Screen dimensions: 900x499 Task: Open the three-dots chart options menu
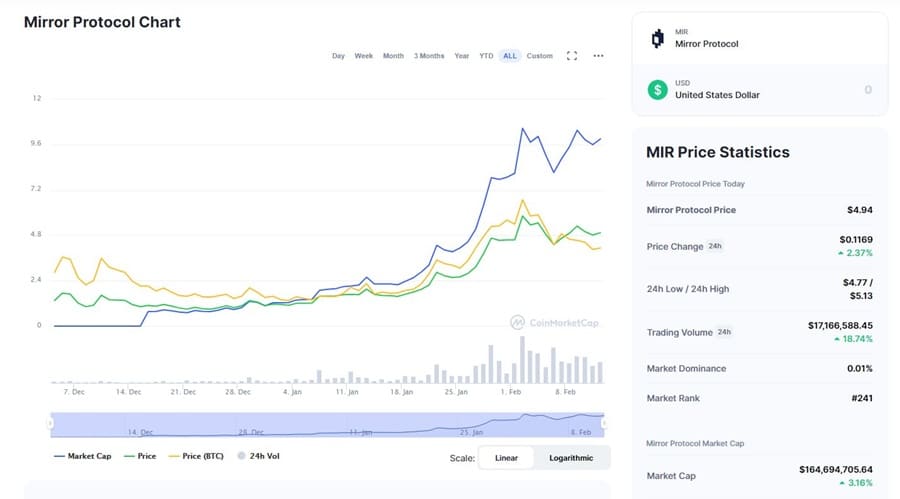598,56
